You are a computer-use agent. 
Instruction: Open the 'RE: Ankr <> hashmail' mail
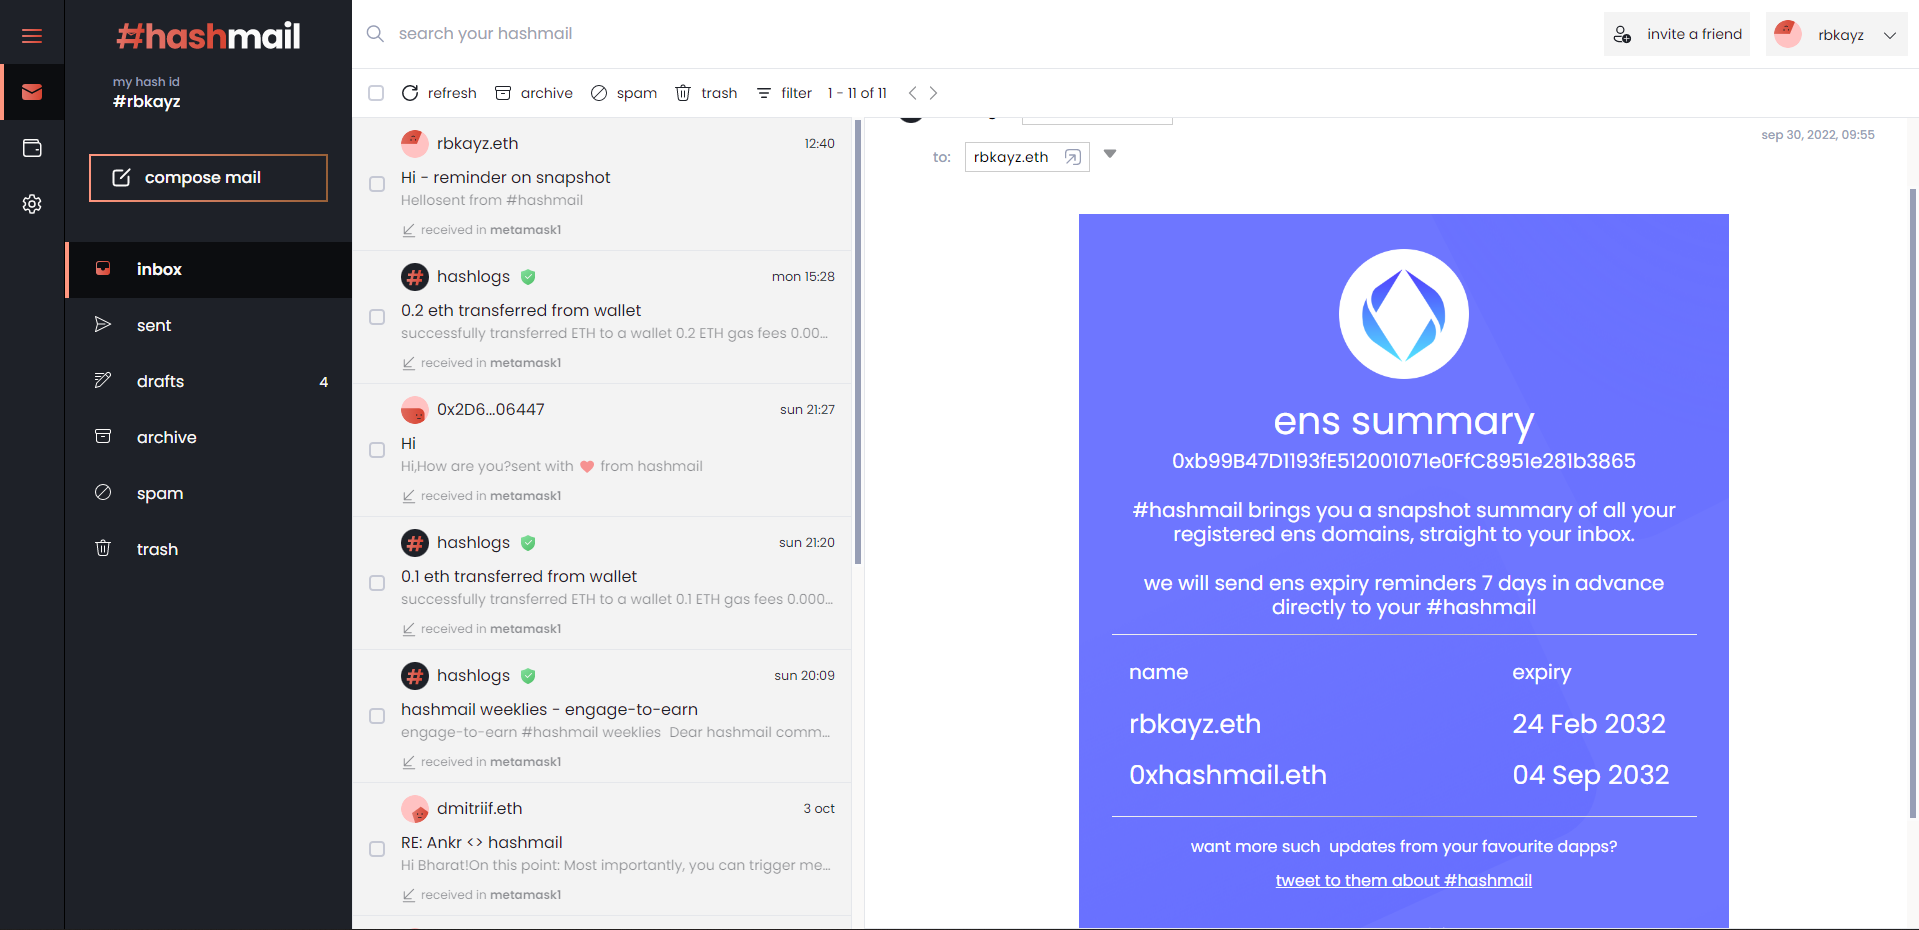pyautogui.click(x=602, y=849)
